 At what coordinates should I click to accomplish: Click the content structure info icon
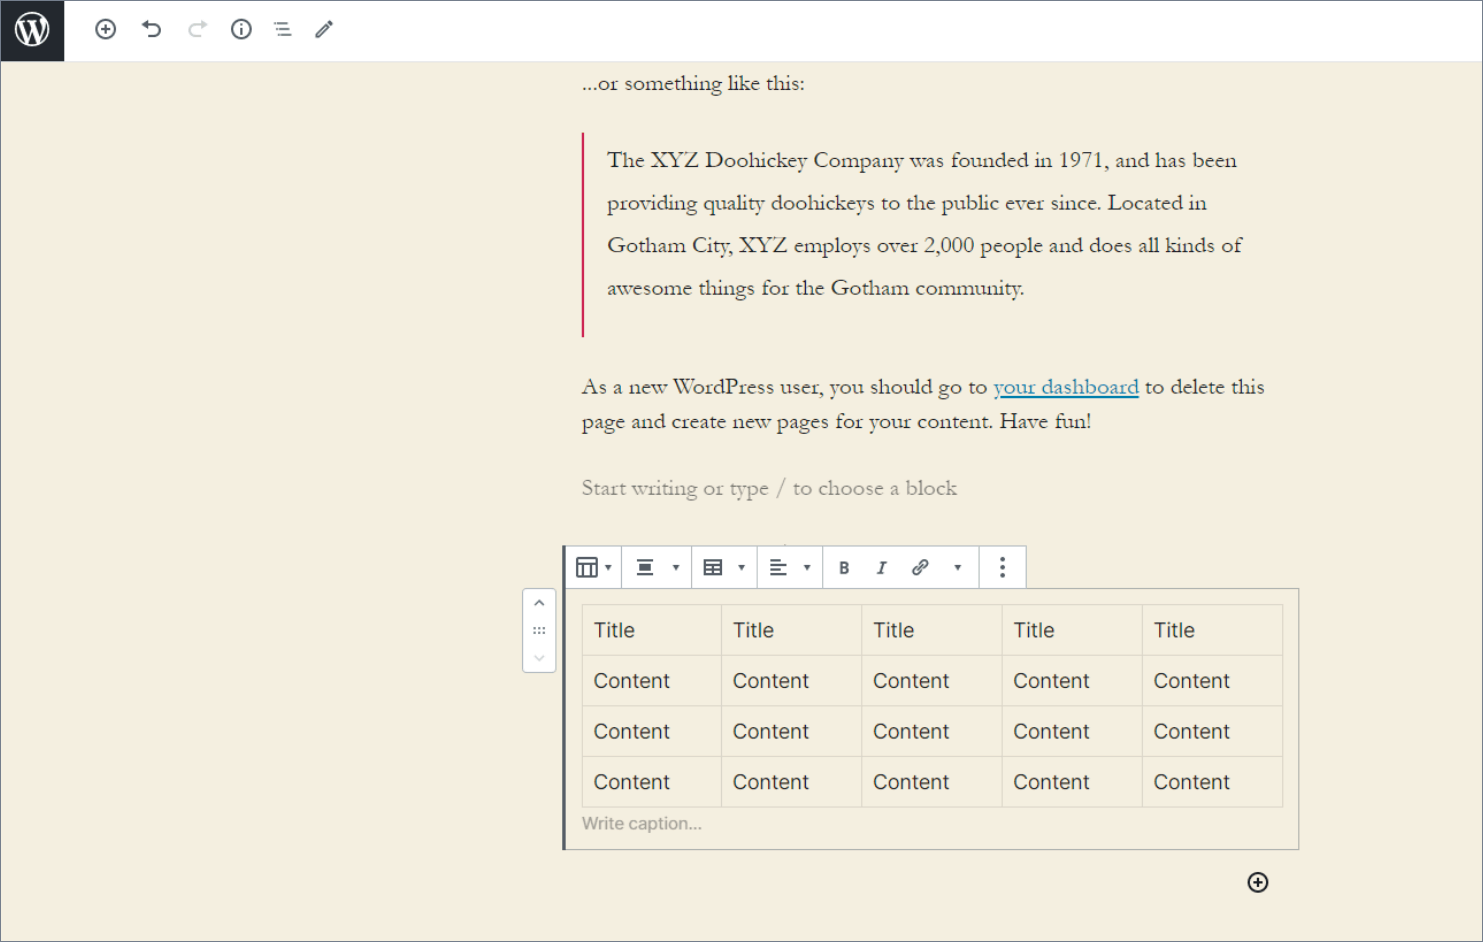241,29
